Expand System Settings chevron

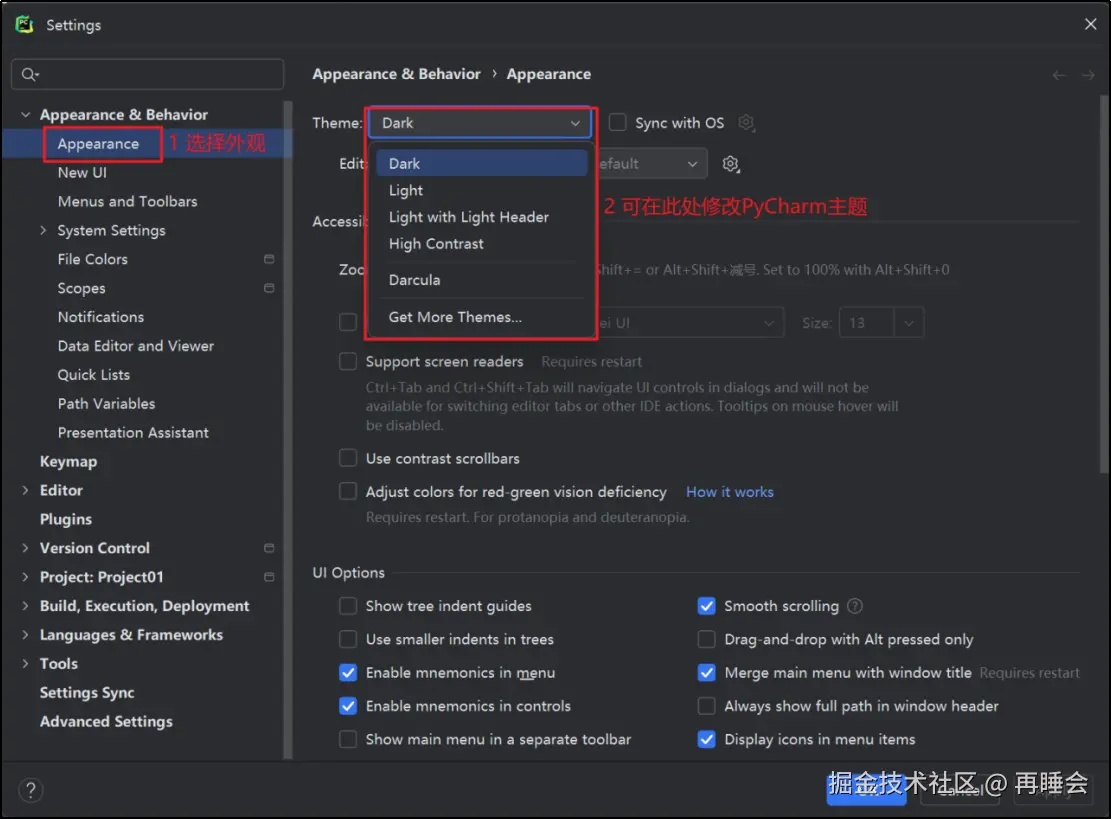(43, 230)
